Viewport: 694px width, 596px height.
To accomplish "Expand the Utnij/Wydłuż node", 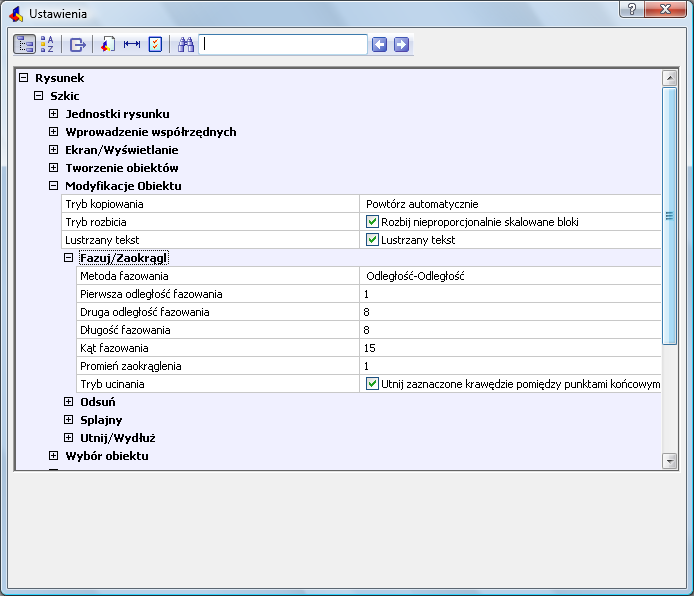I will pos(68,438).
